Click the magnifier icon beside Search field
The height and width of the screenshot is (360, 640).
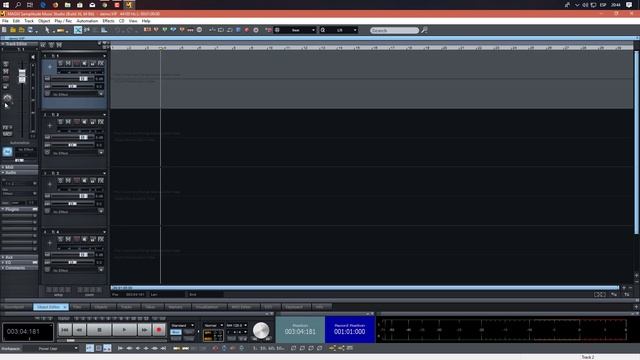[424, 30]
